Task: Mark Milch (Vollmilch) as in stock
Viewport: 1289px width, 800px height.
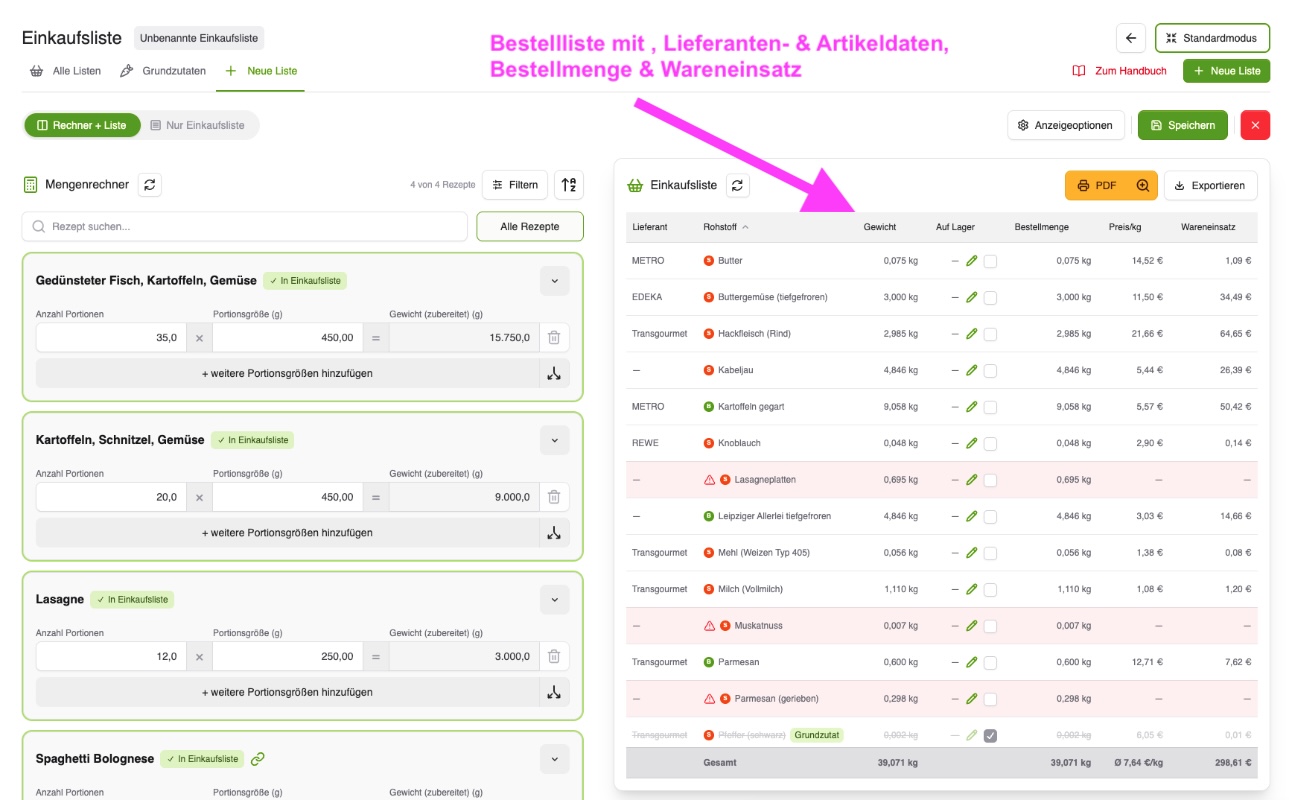Action: click(990, 589)
